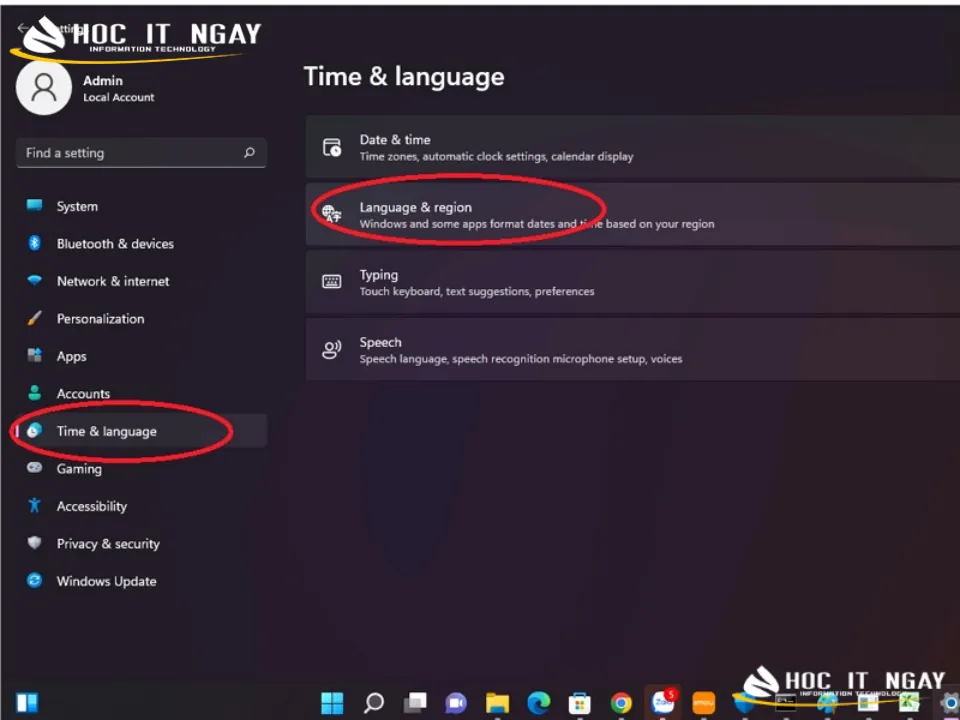Image resolution: width=960 pixels, height=720 pixels.
Task: Open the Windows Start menu
Action: click(332, 703)
